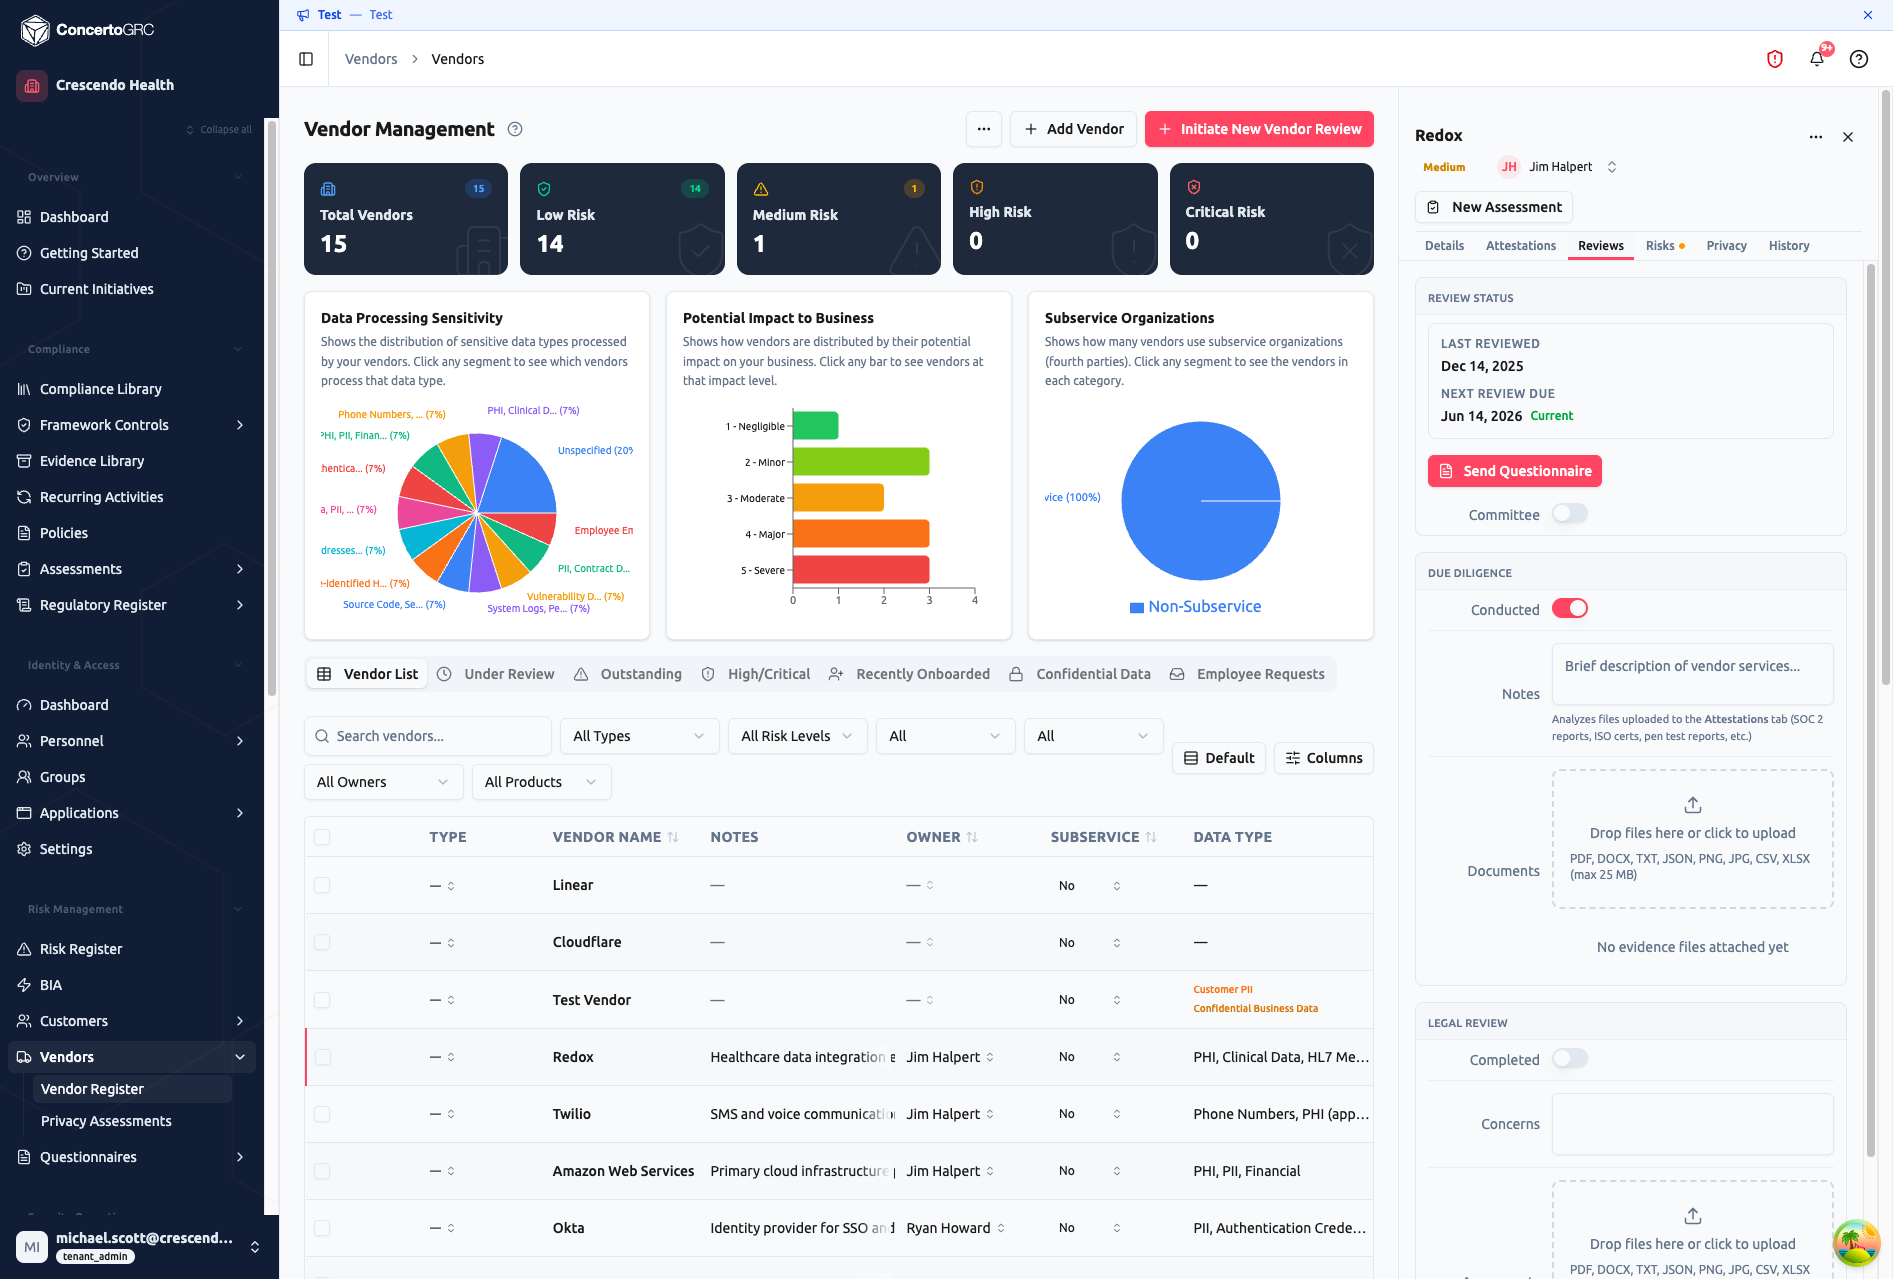The width and height of the screenshot is (1893, 1279).
Task: Open the All Owners filter dropdown
Action: point(383,782)
